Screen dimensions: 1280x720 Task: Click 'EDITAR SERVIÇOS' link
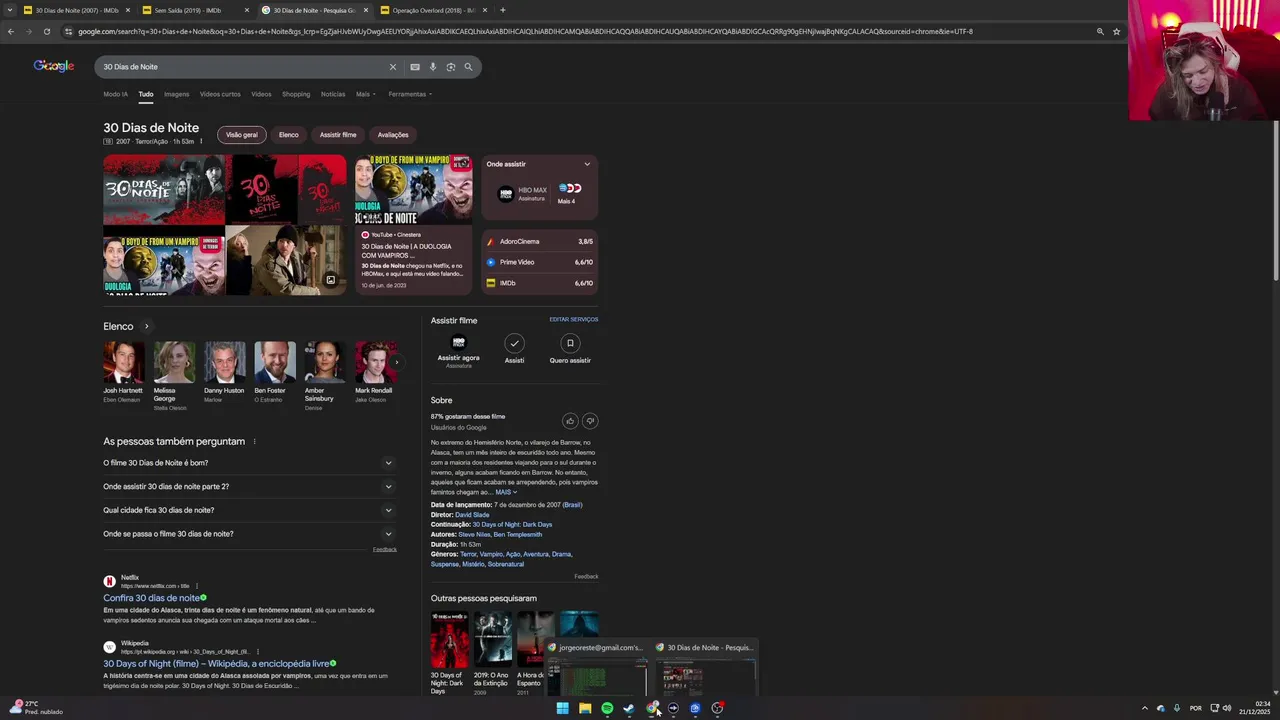(x=574, y=319)
